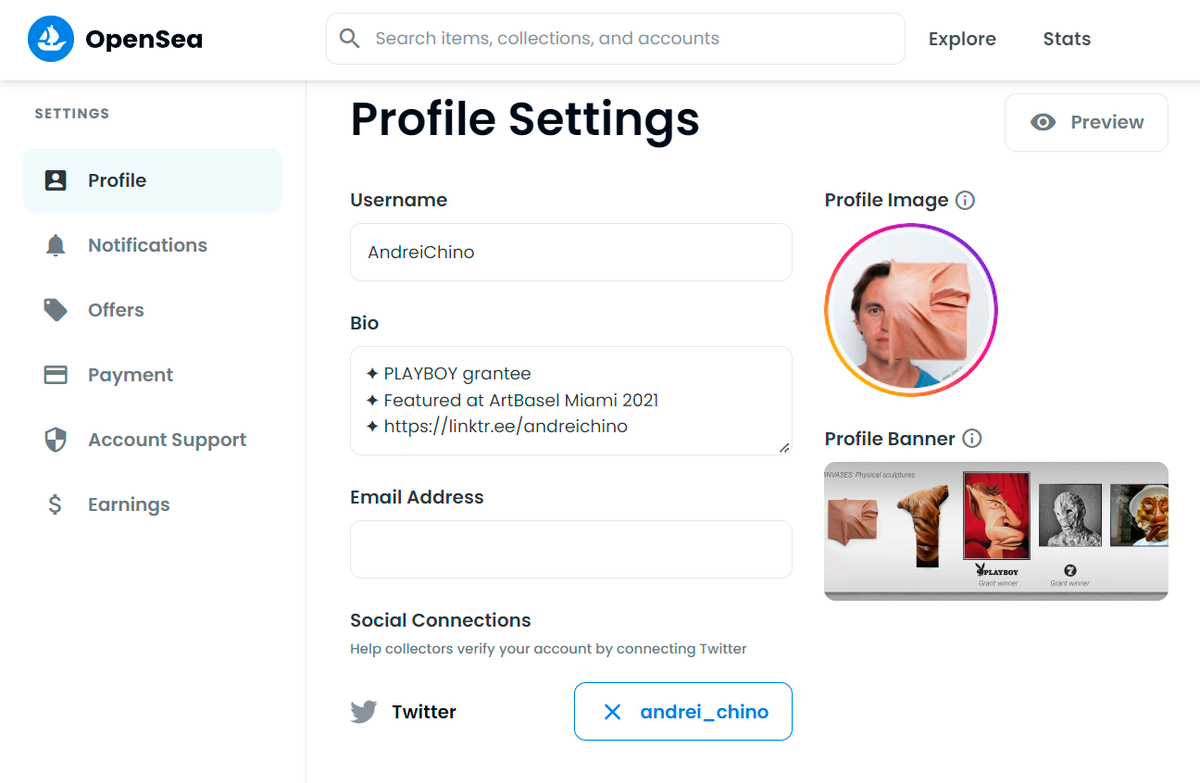Click the X icon beside andrei_chino

[x=613, y=712]
